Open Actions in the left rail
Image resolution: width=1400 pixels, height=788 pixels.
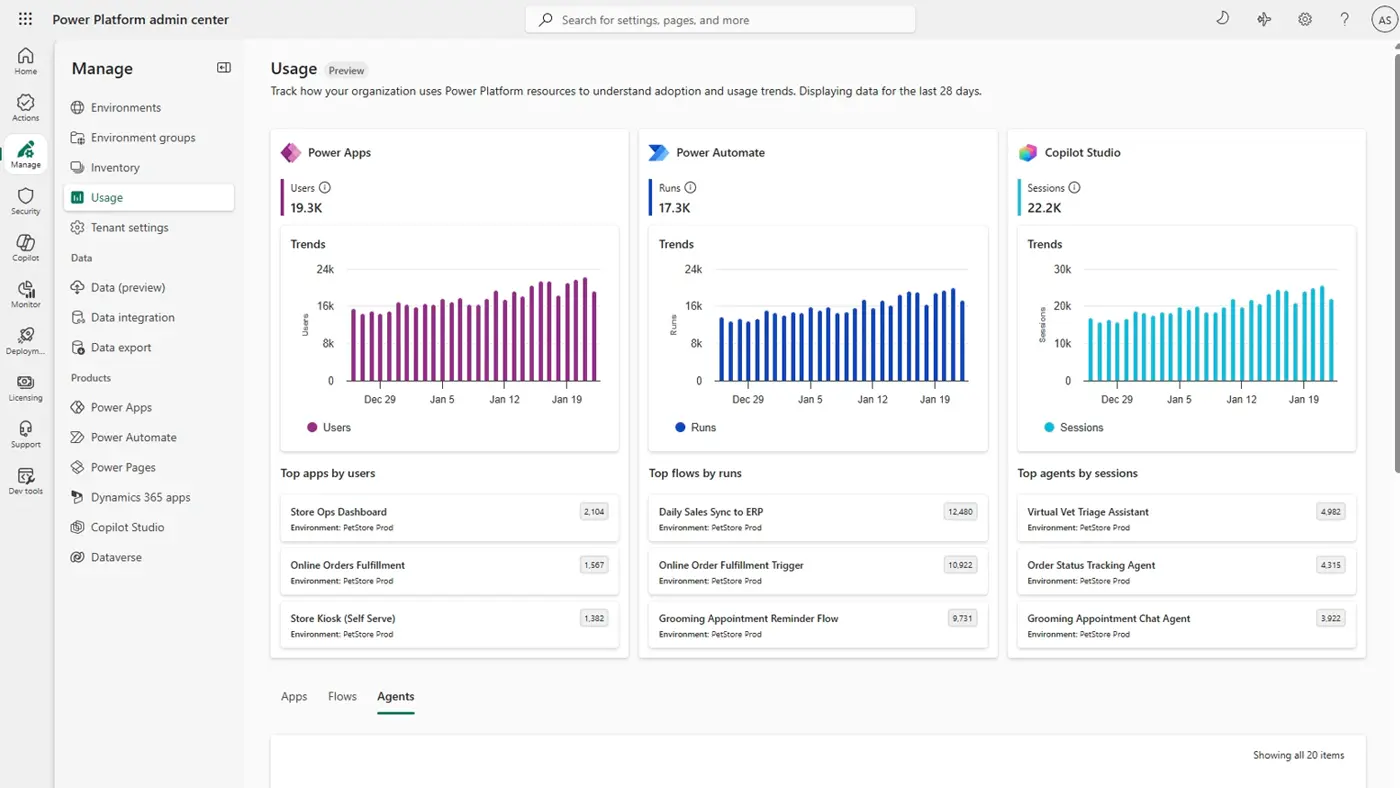coord(26,108)
